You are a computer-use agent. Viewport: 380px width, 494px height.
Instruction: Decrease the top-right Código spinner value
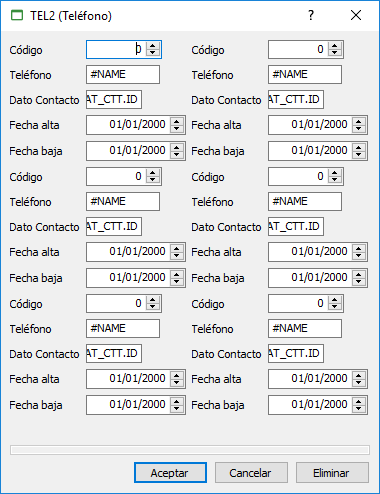pyautogui.click(x=335, y=53)
